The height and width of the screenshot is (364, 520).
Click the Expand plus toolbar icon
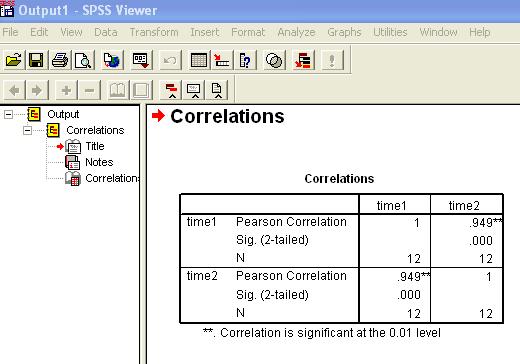pyautogui.click(x=66, y=90)
